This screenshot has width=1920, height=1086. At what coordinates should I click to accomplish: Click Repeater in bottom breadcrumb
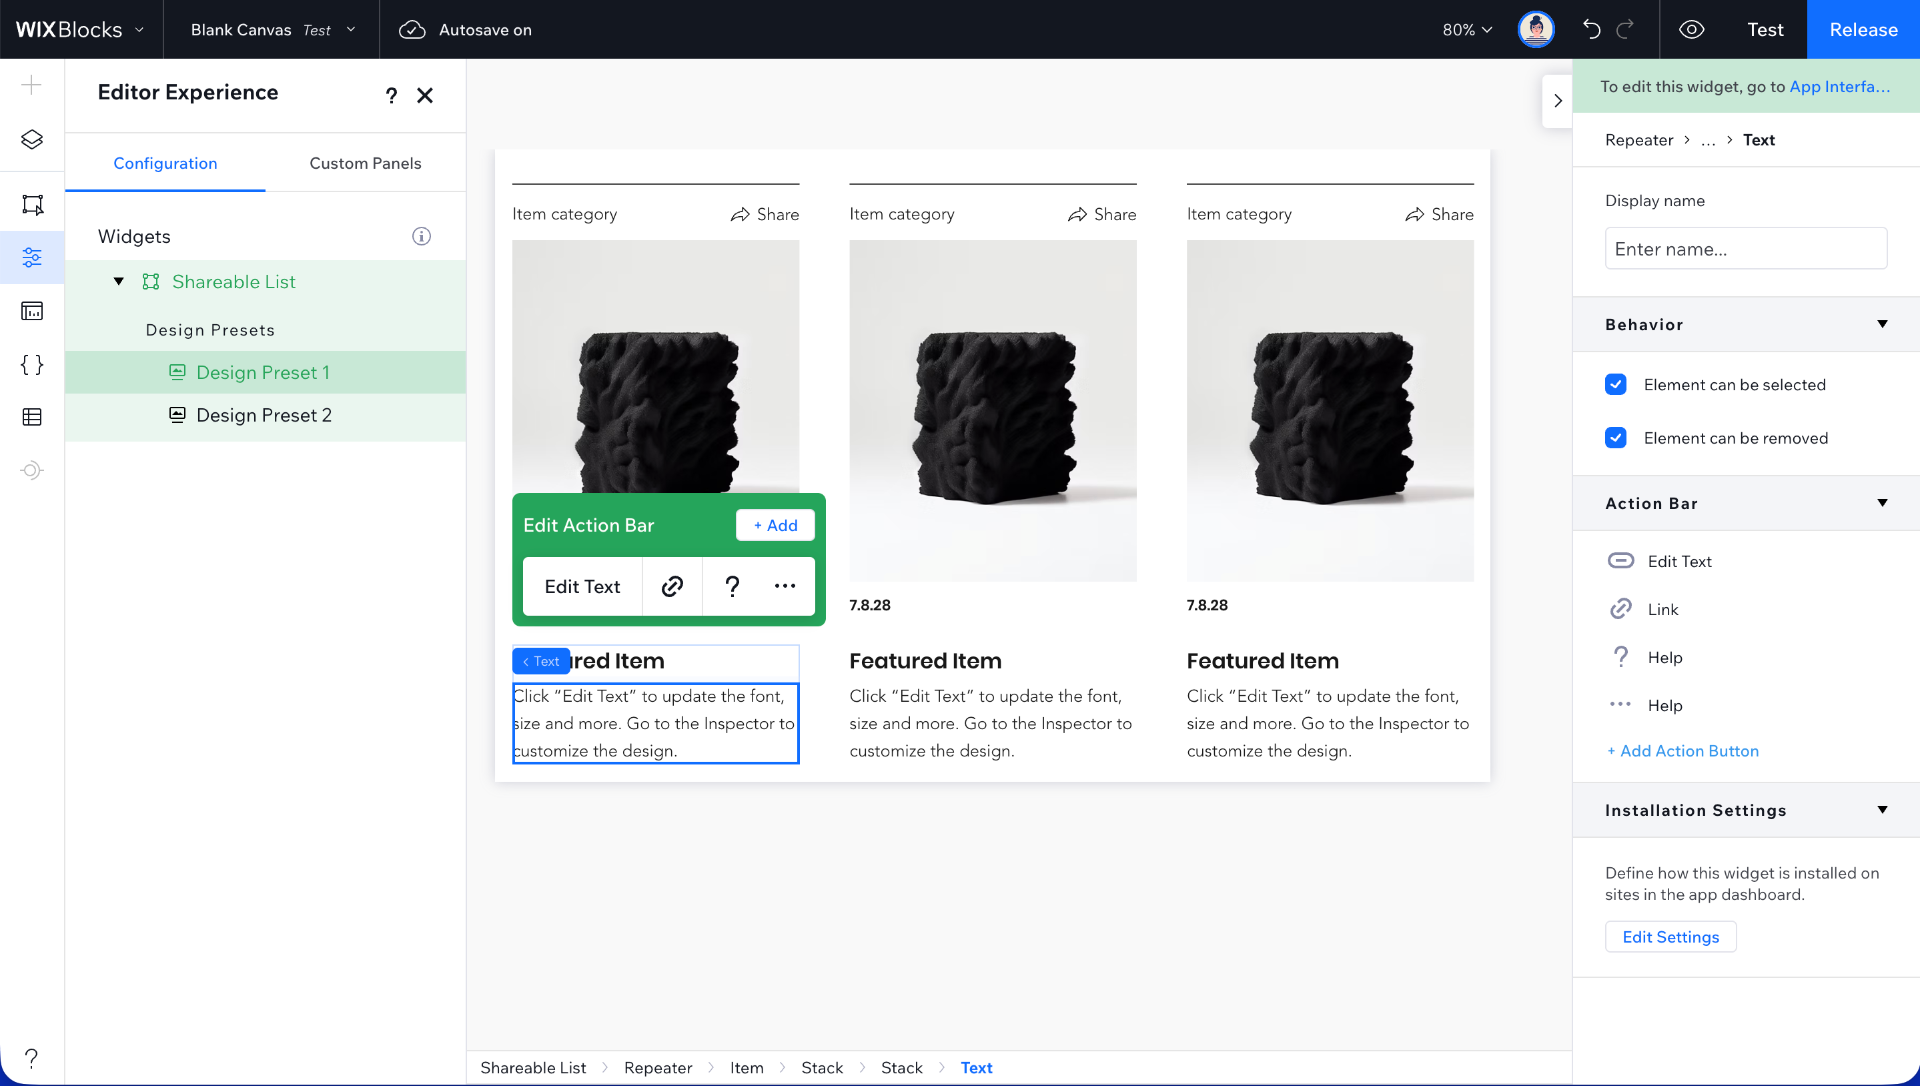[x=658, y=1068]
